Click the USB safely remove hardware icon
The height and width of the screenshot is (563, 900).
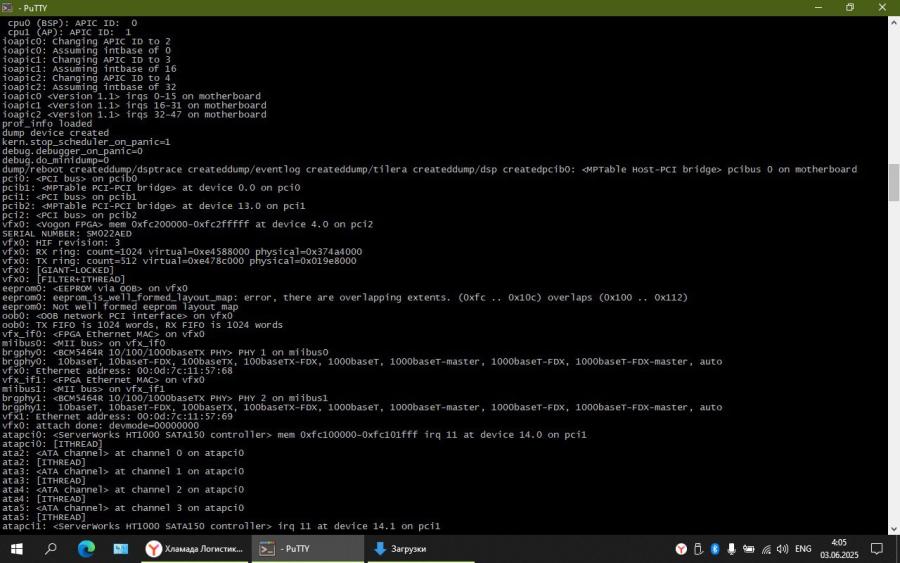pyautogui.click(x=698, y=549)
